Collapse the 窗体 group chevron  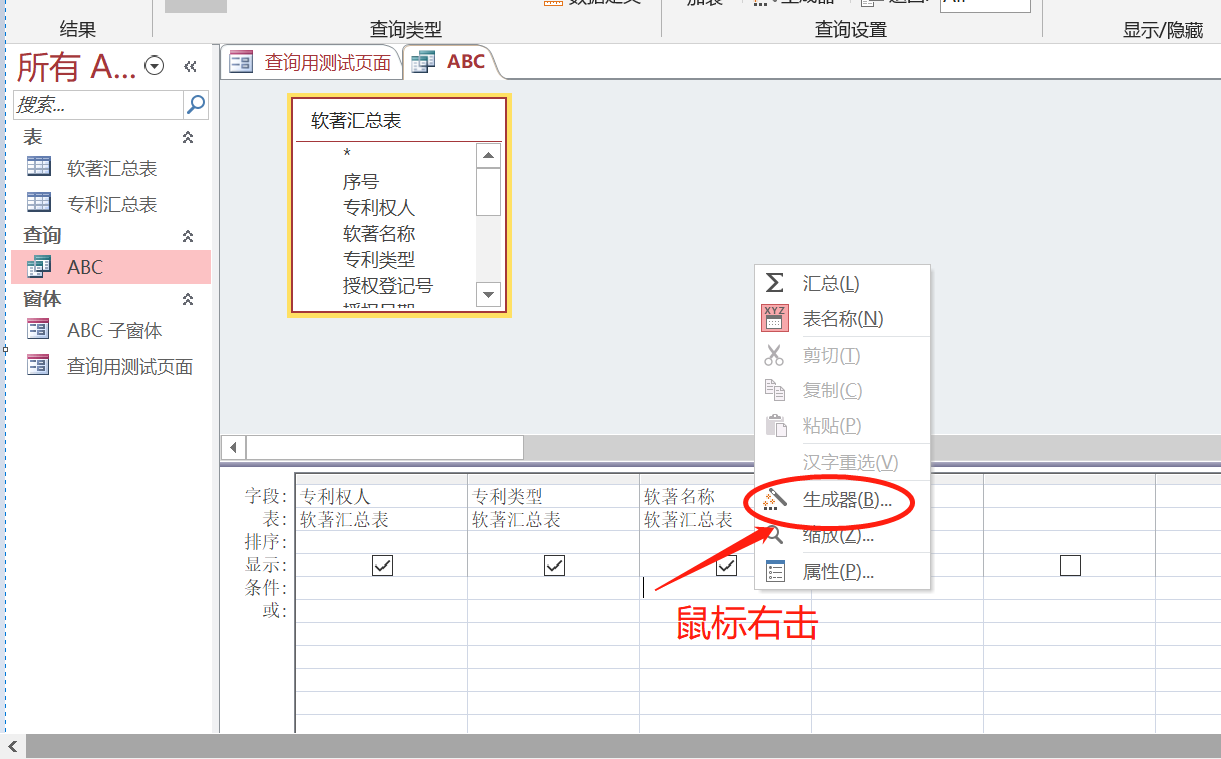pos(188,299)
